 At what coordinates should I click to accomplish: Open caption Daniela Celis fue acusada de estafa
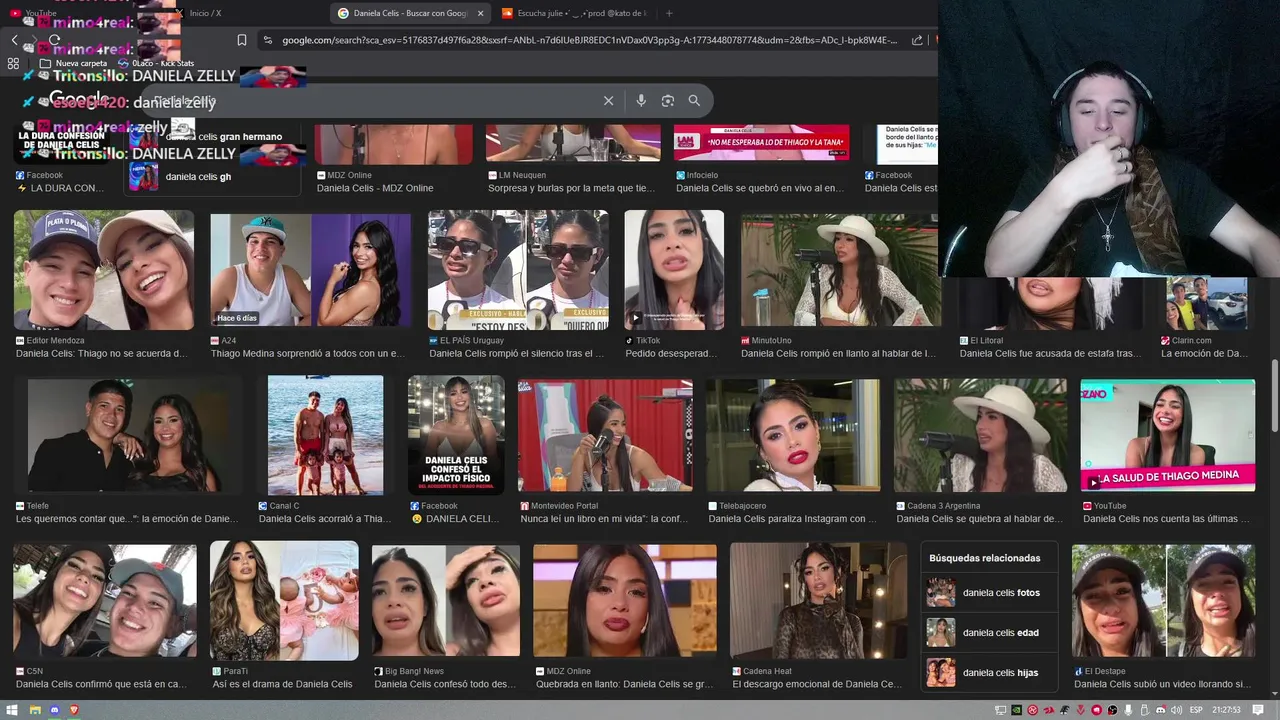[1050, 353]
